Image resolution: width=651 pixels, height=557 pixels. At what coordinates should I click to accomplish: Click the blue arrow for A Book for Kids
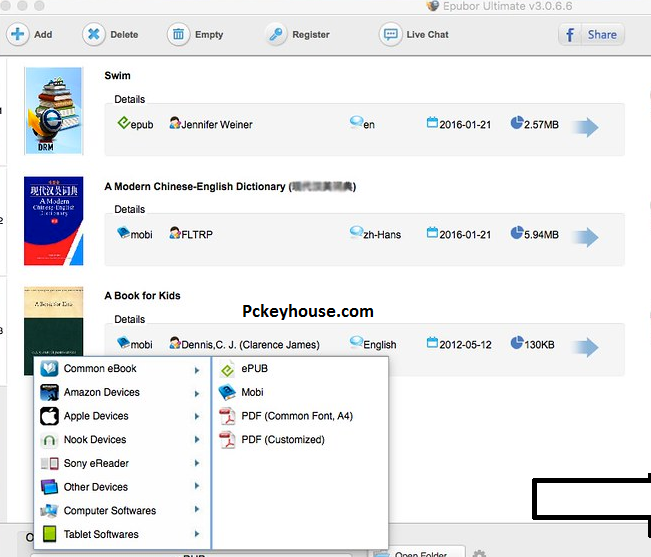[585, 347]
